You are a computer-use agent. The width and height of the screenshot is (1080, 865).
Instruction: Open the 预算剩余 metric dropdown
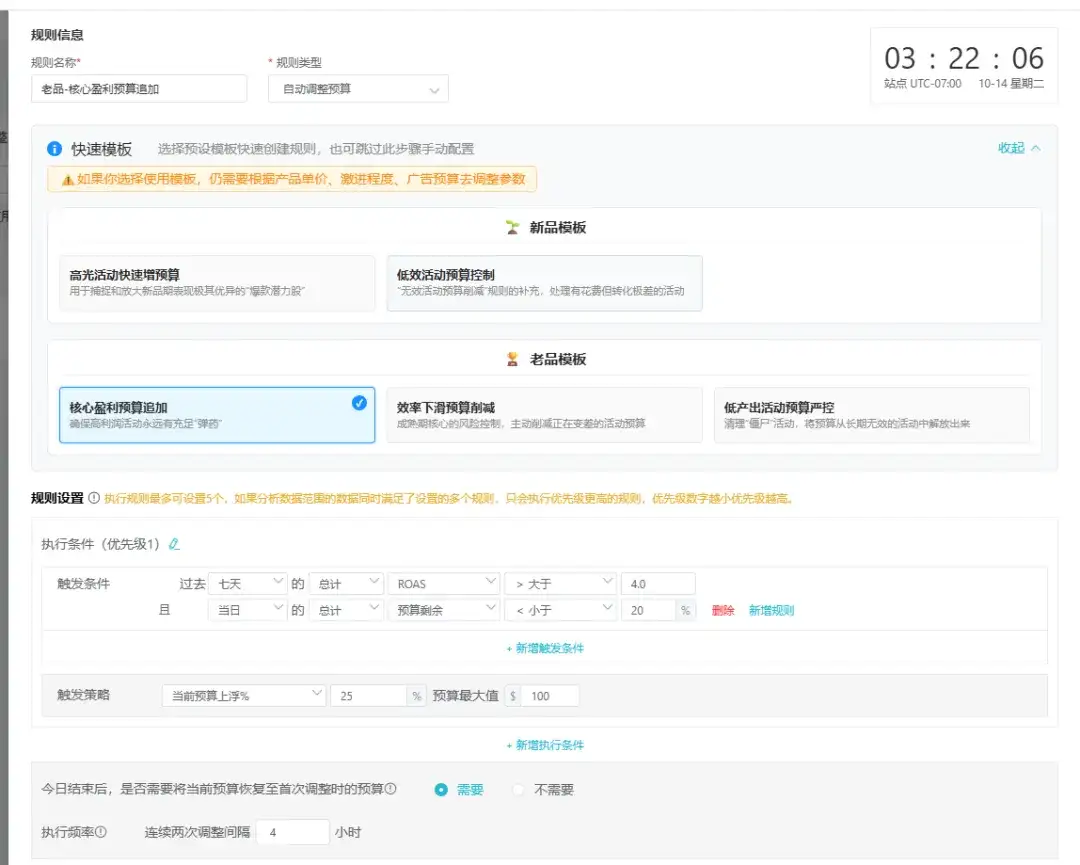coord(444,610)
